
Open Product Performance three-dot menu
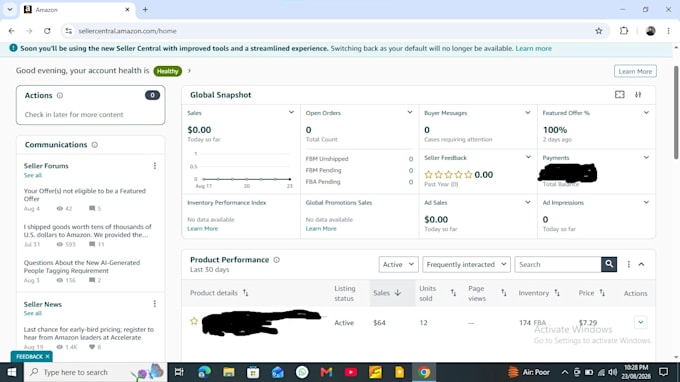tap(628, 264)
